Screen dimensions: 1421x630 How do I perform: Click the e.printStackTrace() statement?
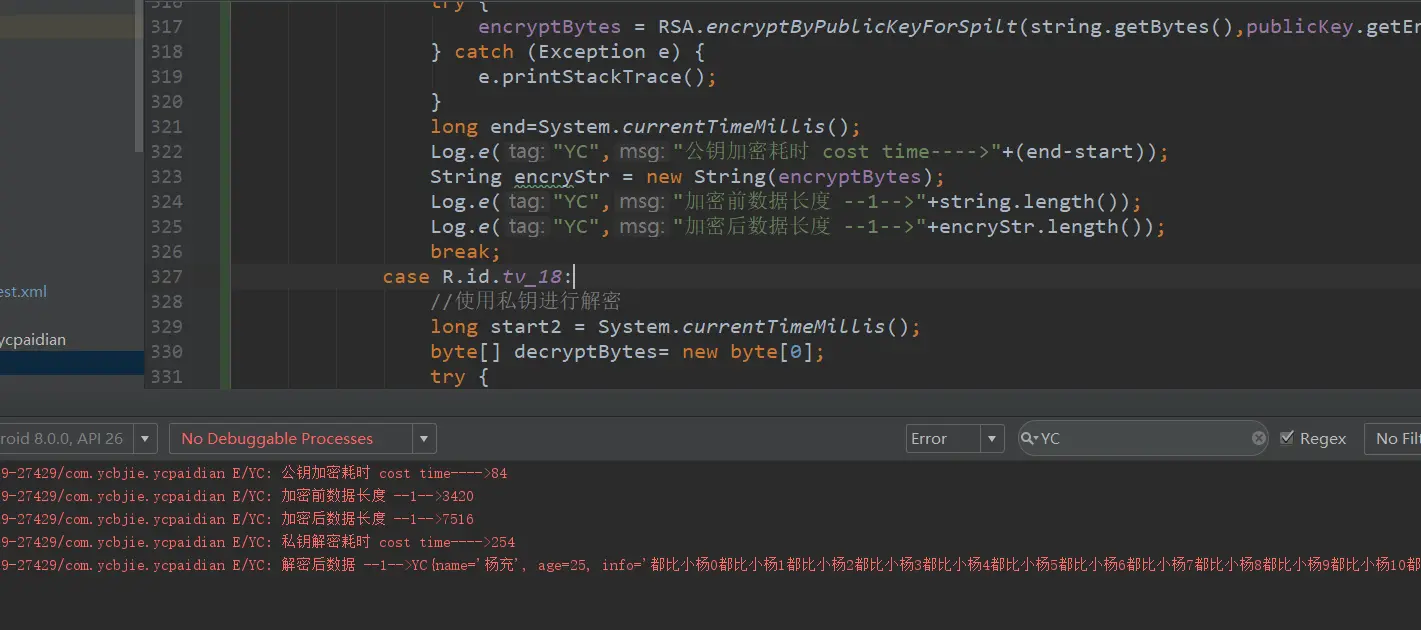point(598,77)
